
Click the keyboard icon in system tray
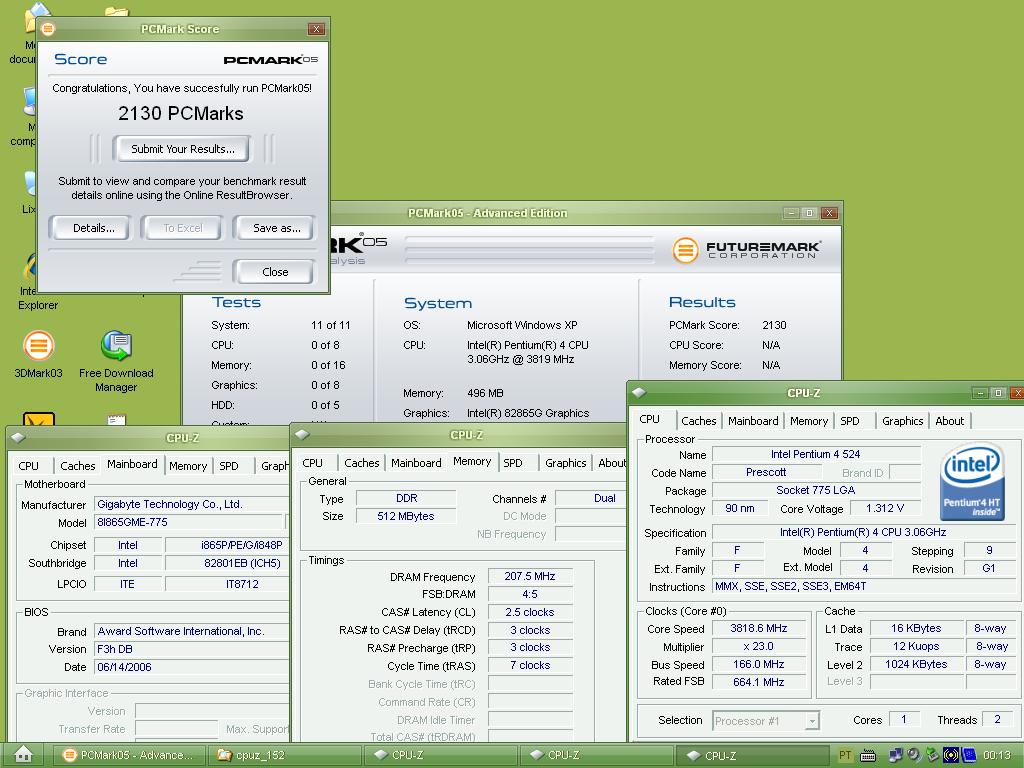867,755
